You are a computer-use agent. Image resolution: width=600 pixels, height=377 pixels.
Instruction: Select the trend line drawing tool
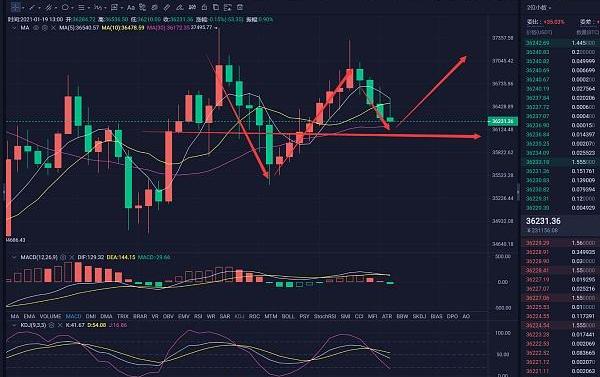click(32, 7)
